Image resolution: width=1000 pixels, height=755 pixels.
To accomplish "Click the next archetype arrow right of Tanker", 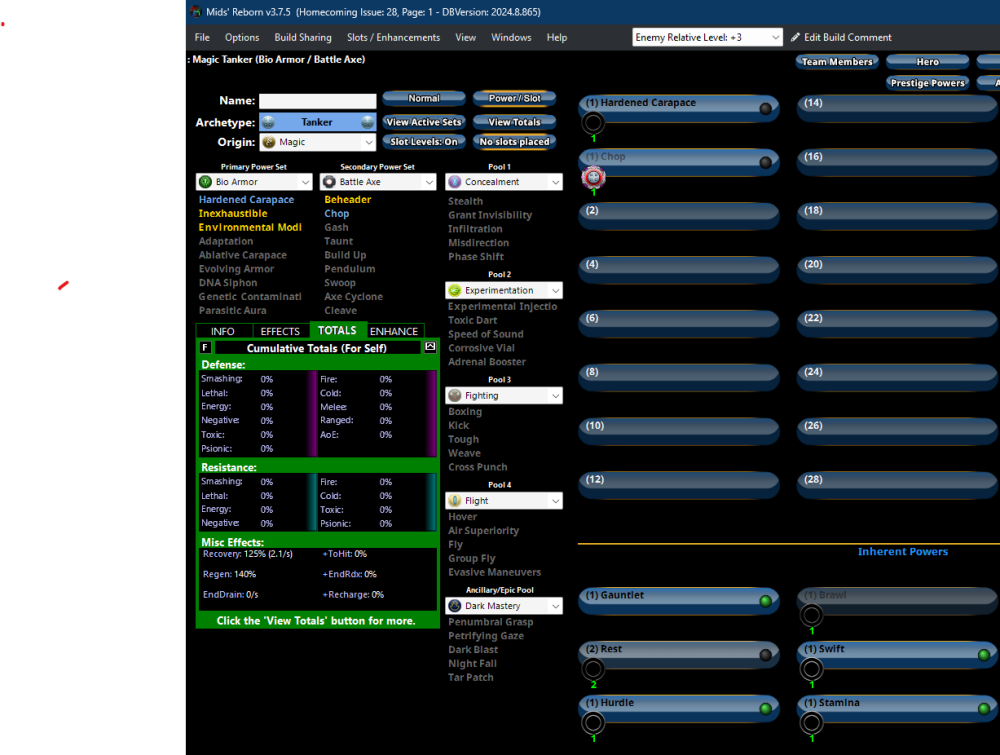I will [x=367, y=122].
